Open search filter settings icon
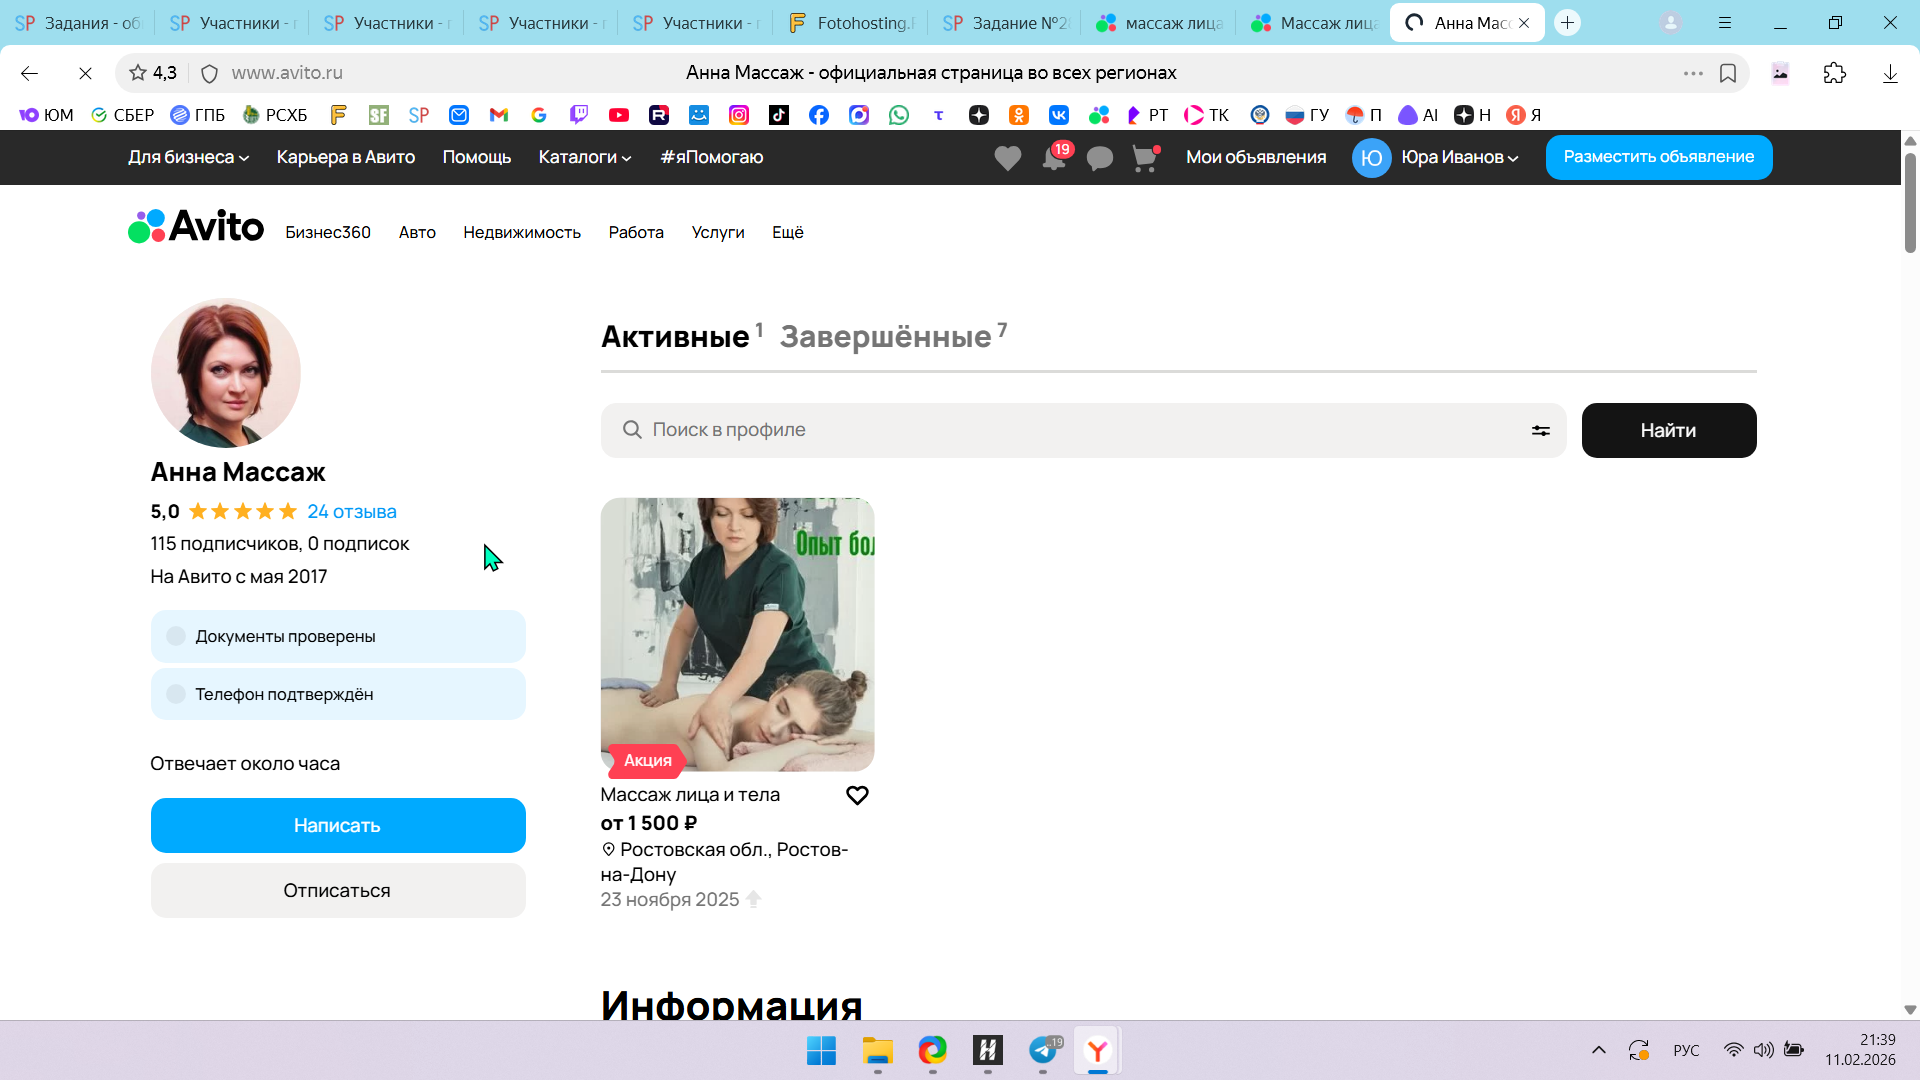Viewport: 1920px width, 1080px height. tap(1540, 430)
